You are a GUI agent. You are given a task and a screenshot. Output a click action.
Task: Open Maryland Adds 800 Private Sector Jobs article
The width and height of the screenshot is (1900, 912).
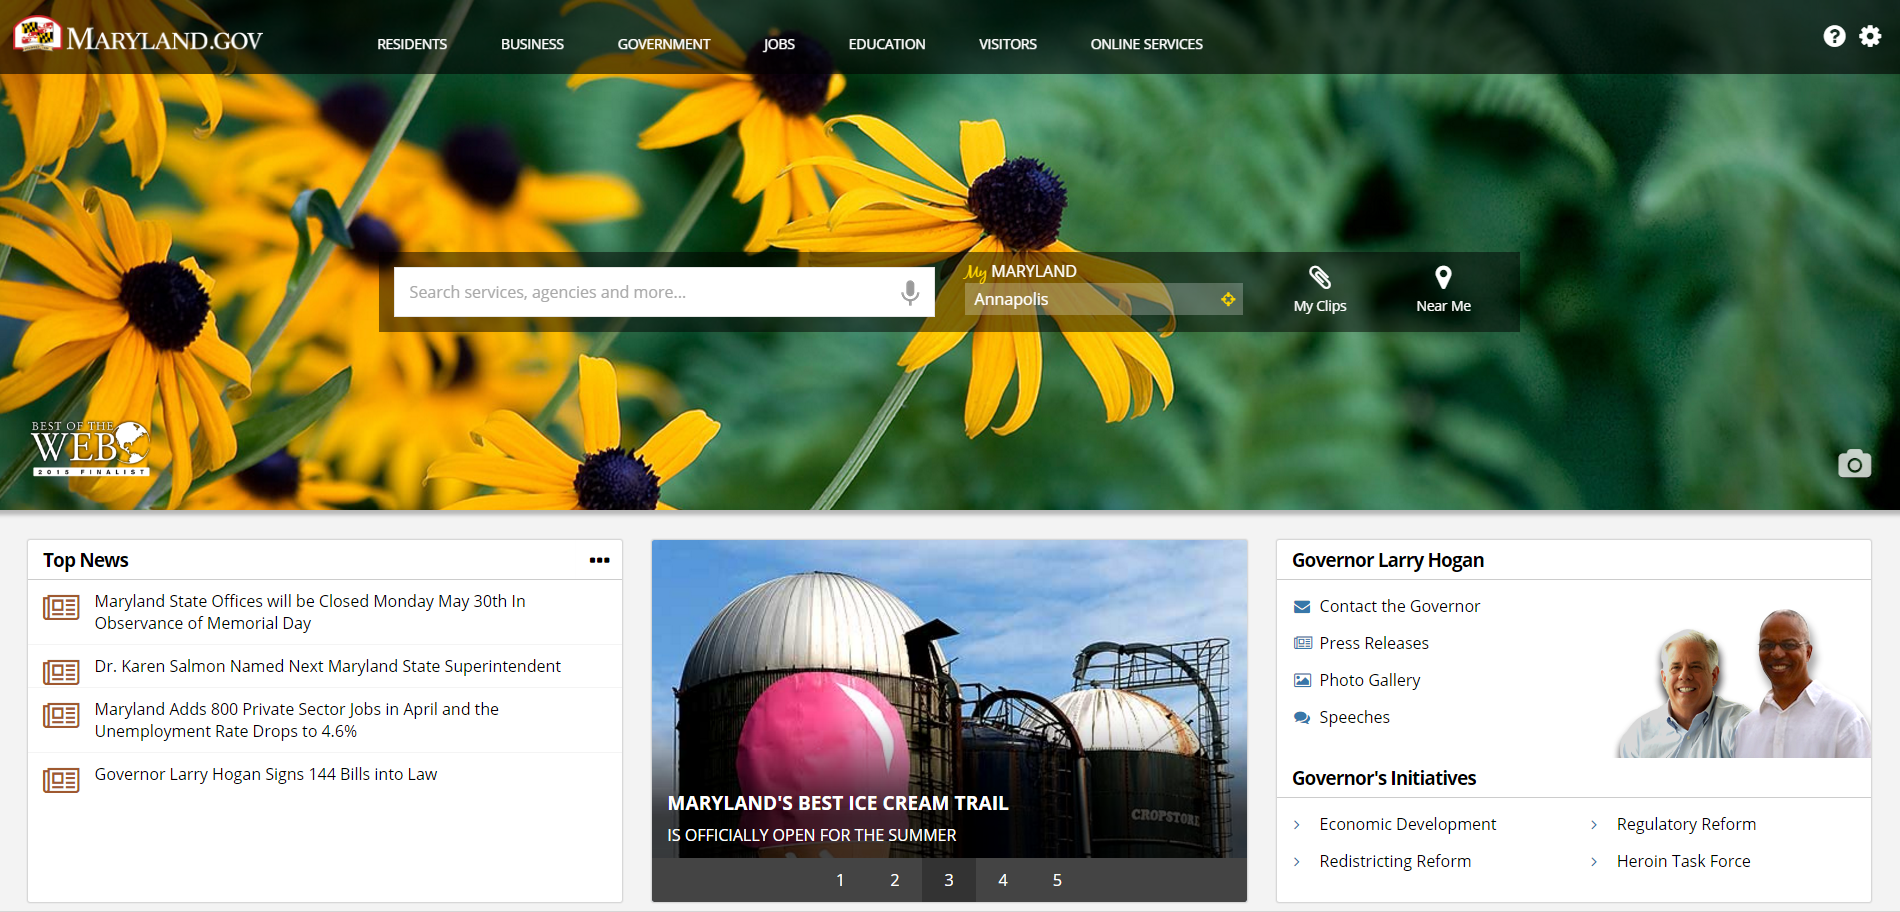click(x=297, y=720)
